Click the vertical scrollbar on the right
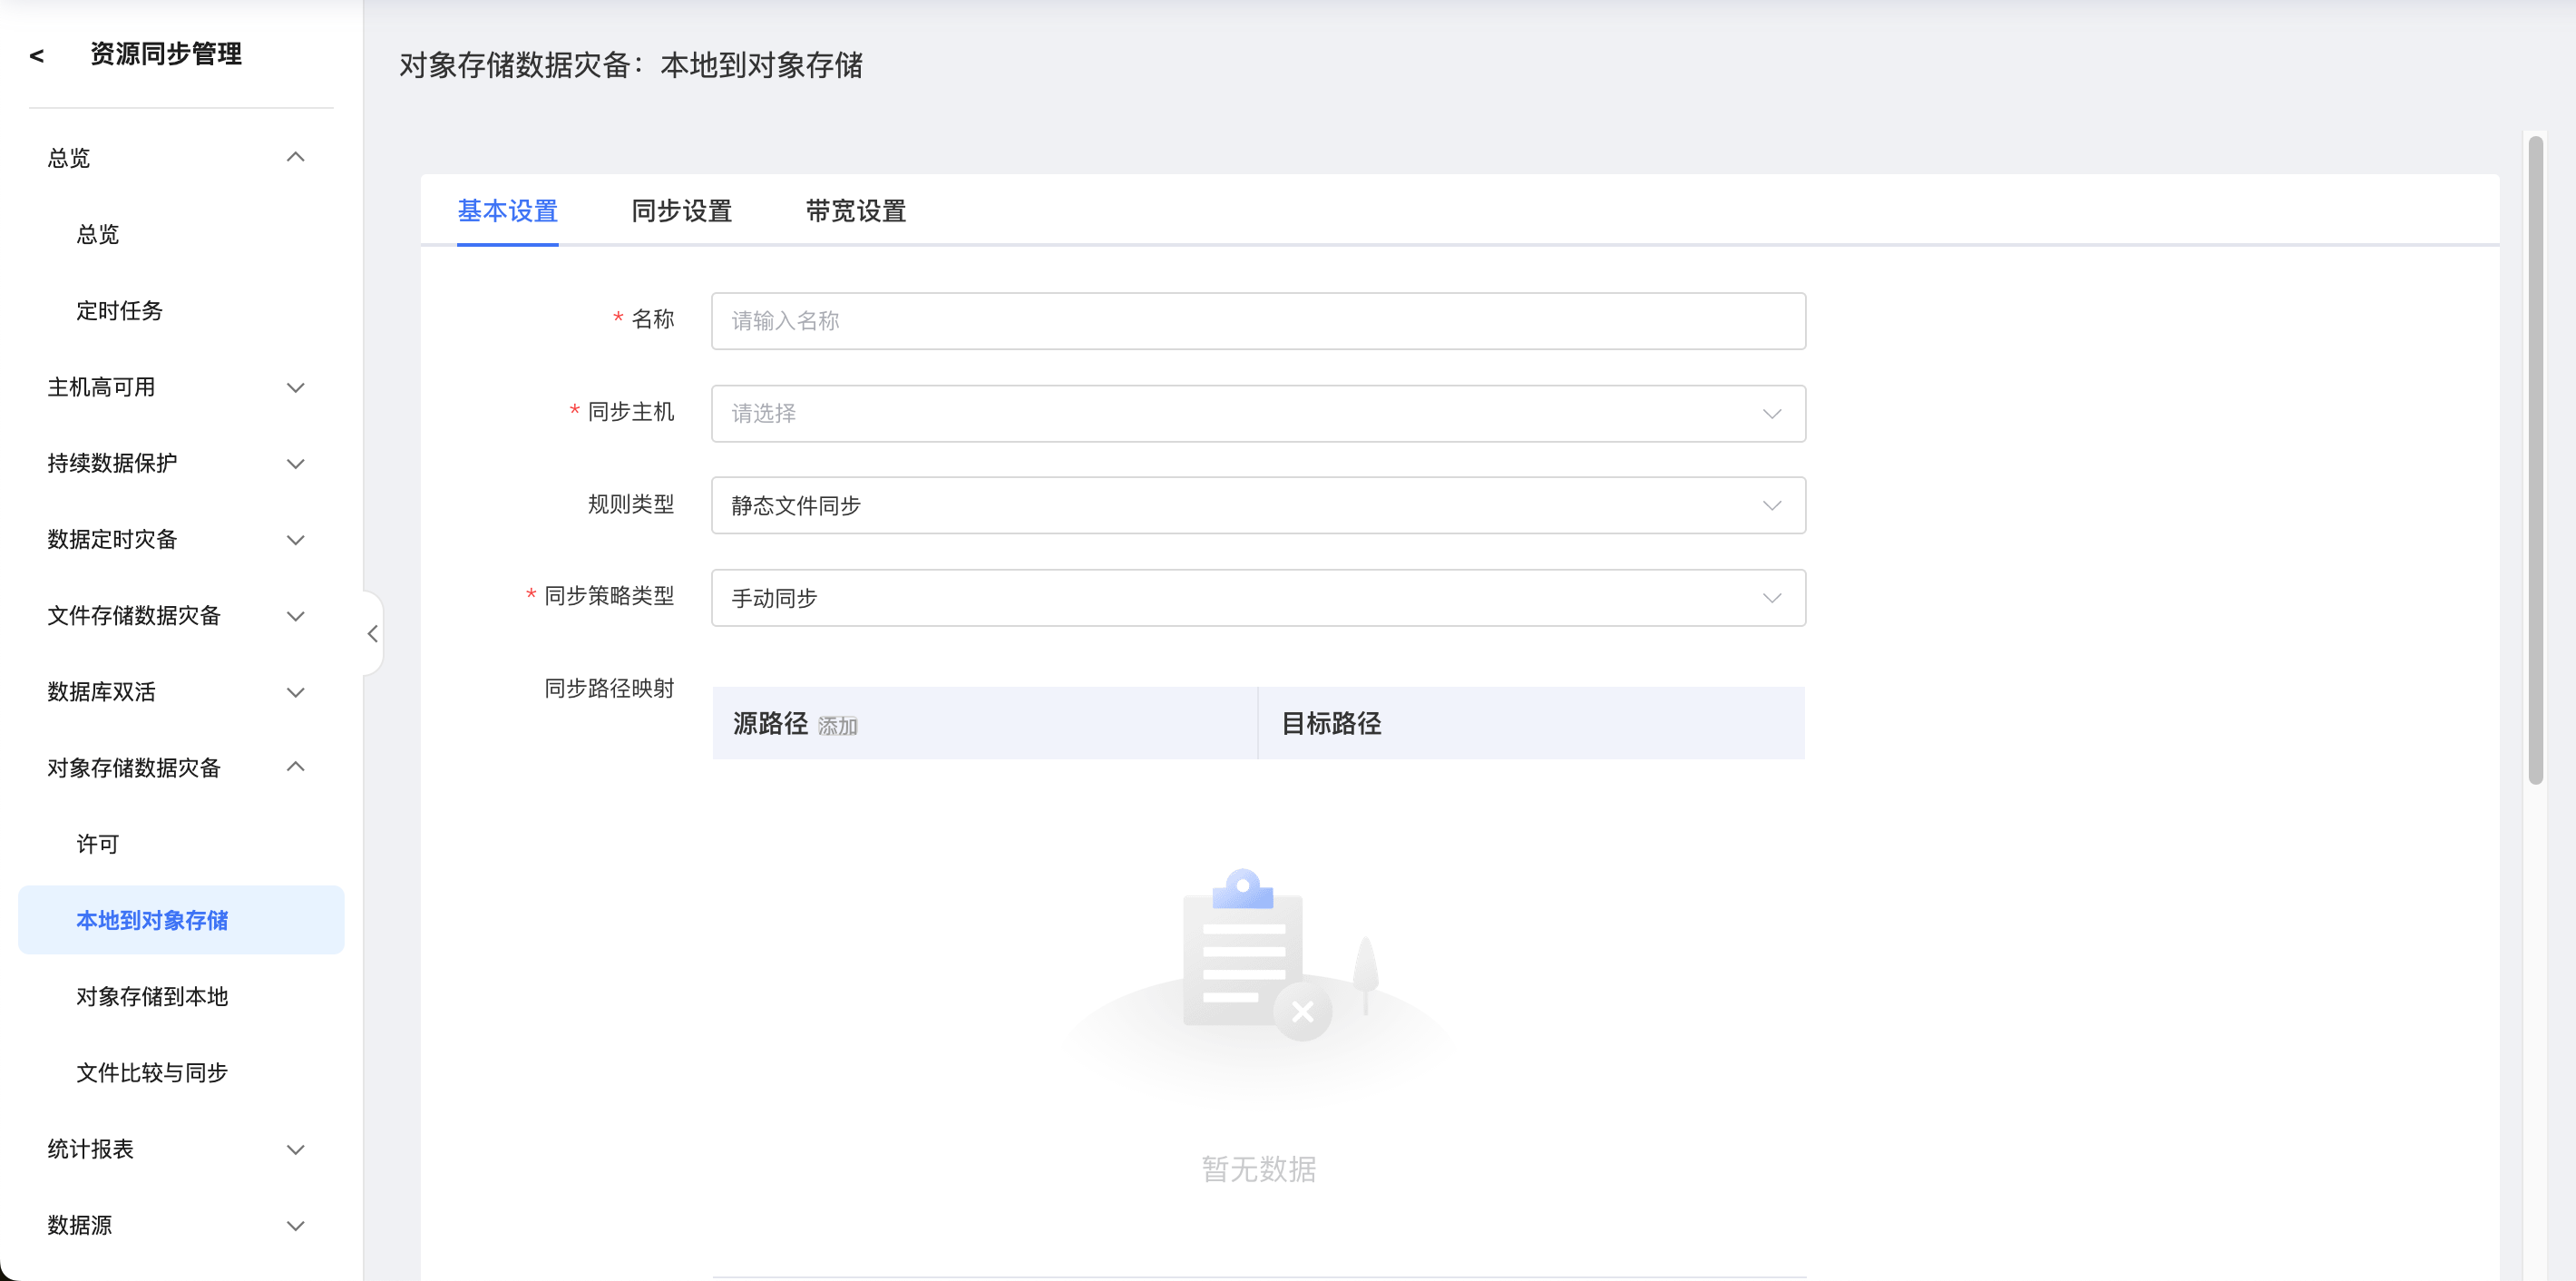 coord(2534,460)
